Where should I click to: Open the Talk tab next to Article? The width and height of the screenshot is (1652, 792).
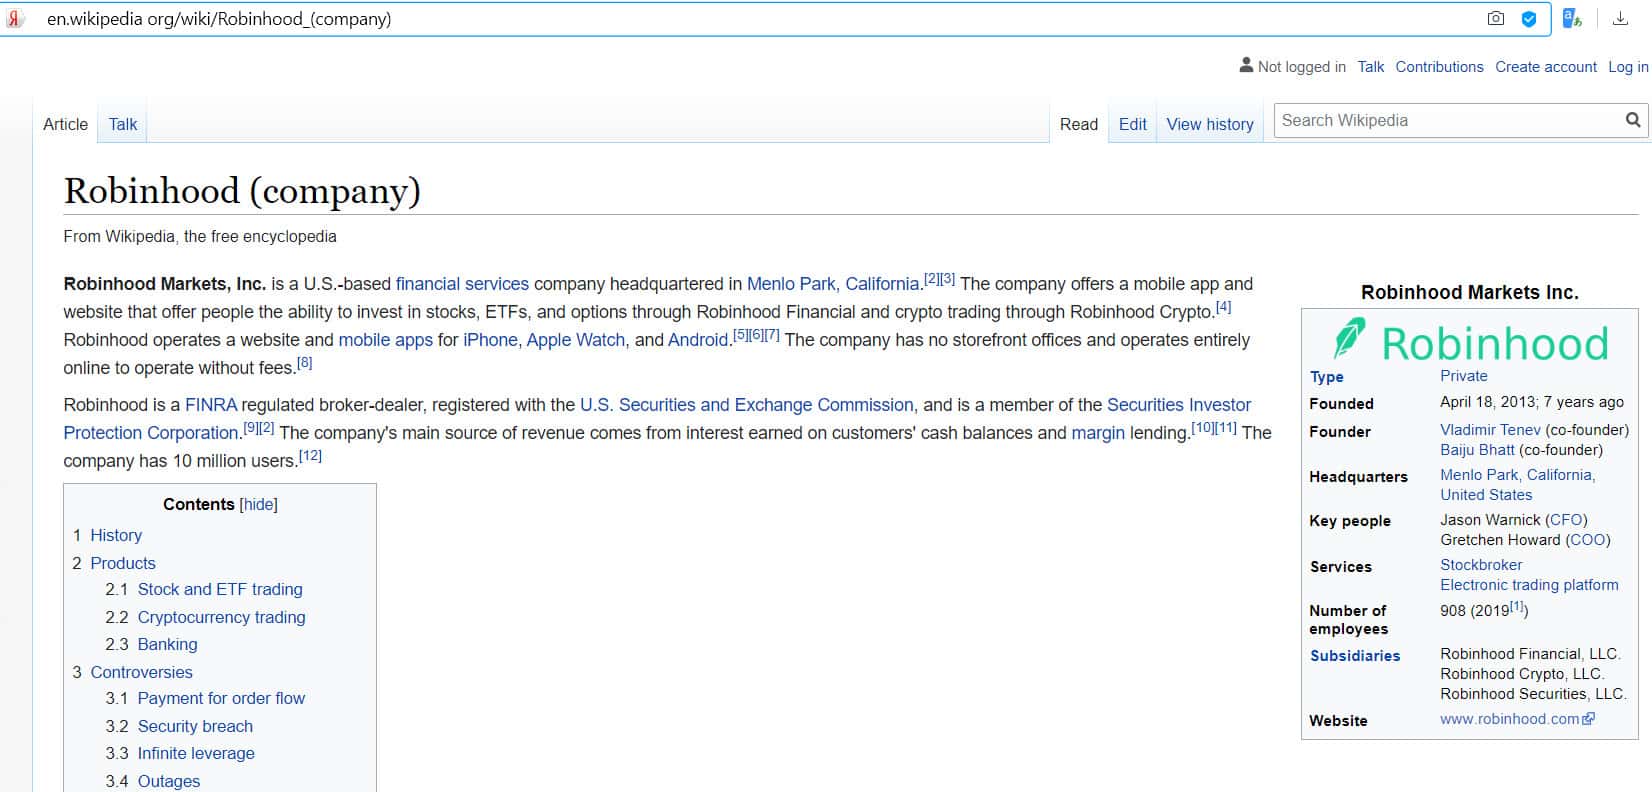pyautogui.click(x=123, y=124)
